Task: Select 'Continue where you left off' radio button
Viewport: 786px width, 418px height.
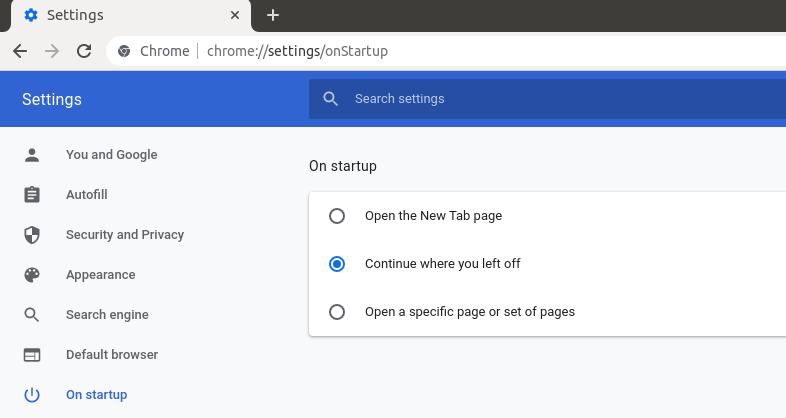Action: pyautogui.click(x=337, y=264)
